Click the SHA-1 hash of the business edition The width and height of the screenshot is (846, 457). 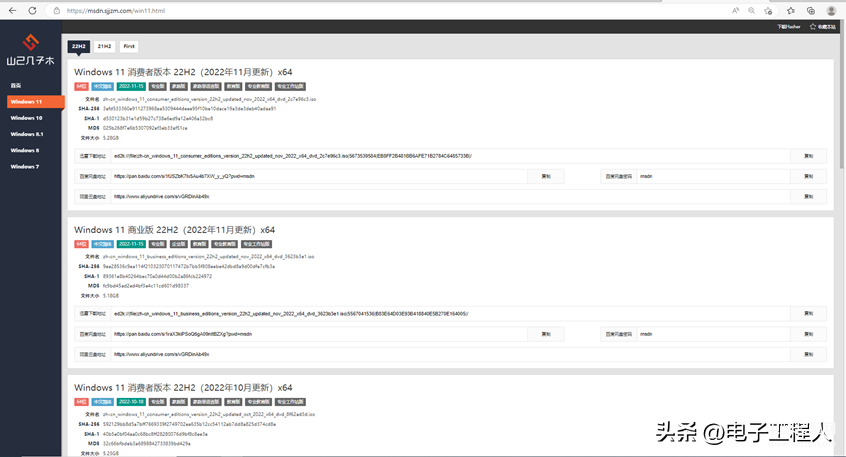click(157, 276)
